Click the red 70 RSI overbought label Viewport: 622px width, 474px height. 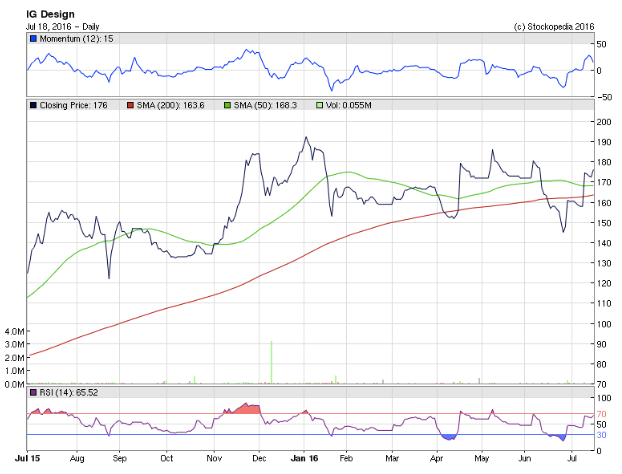point(601,414)
